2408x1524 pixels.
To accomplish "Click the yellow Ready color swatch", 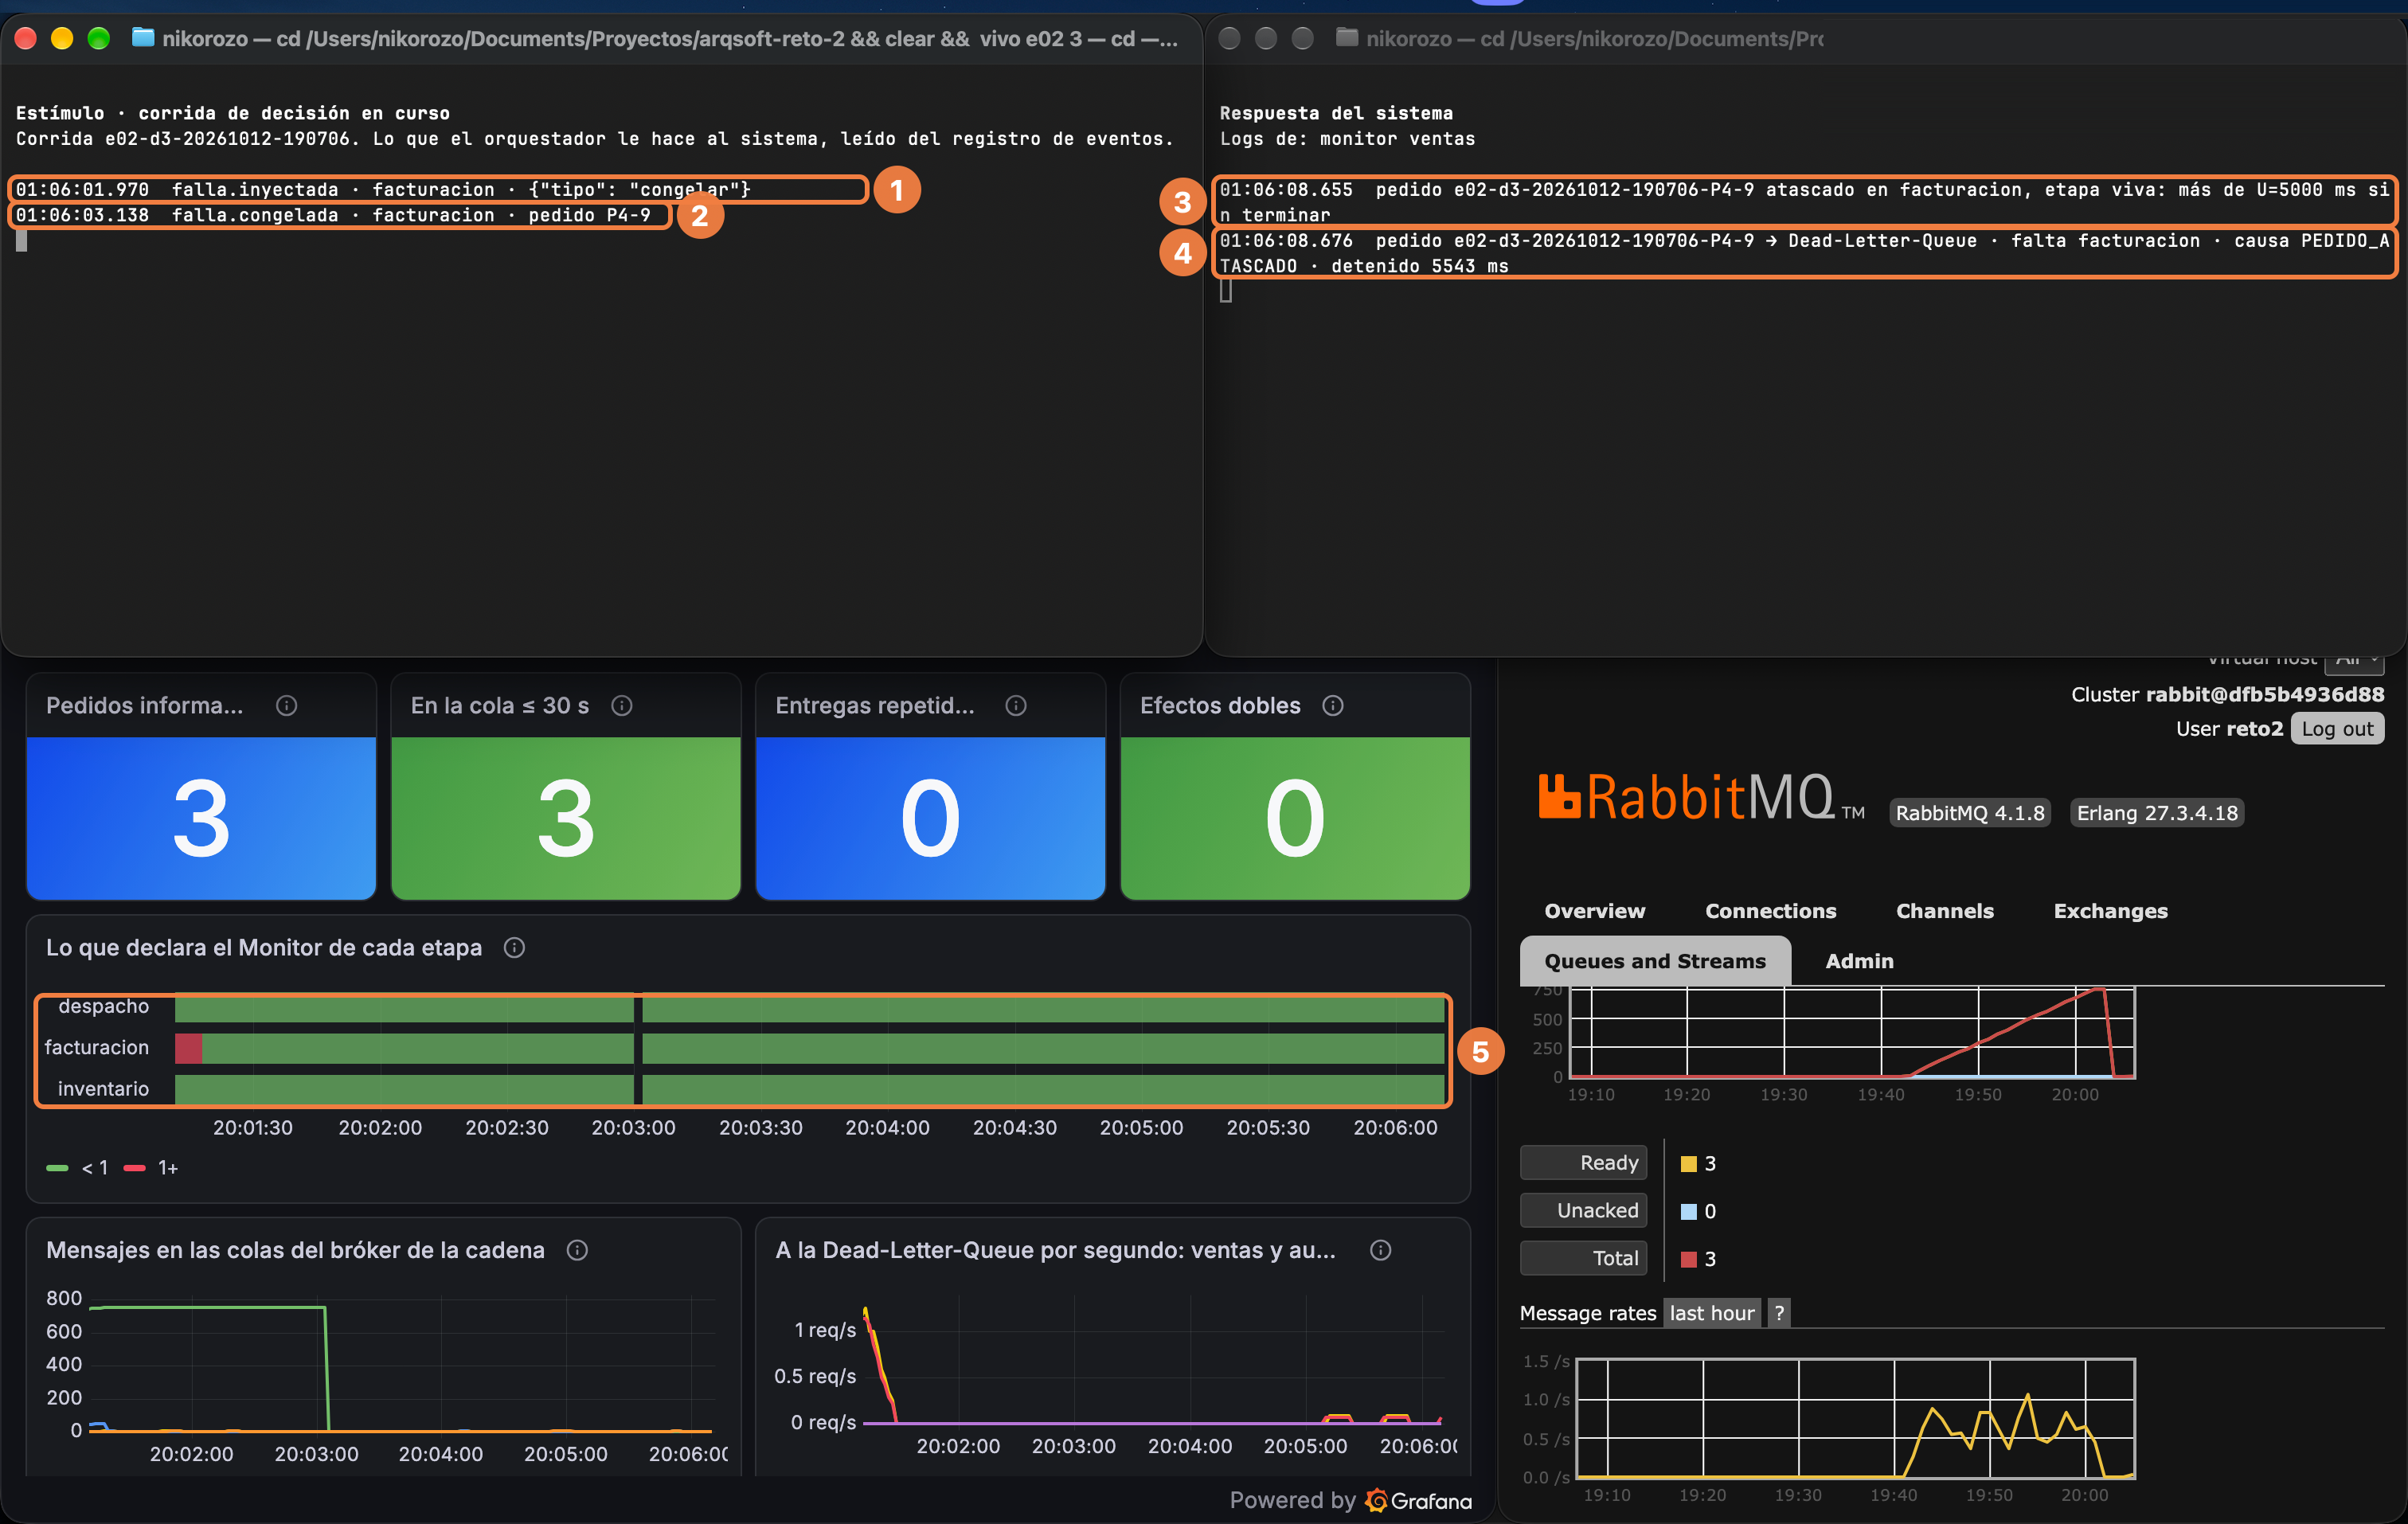I will (1689, 1164).
